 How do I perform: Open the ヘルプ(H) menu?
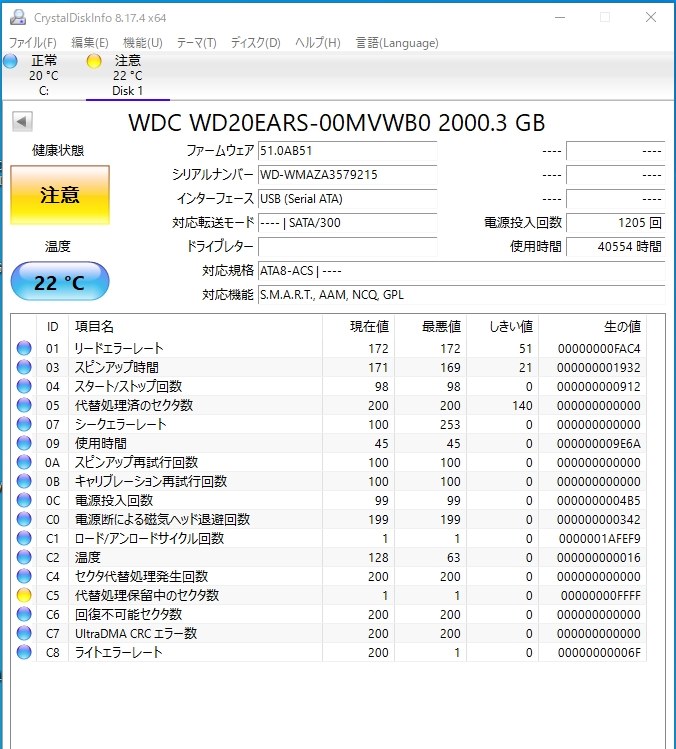click(x=317, y=43)
